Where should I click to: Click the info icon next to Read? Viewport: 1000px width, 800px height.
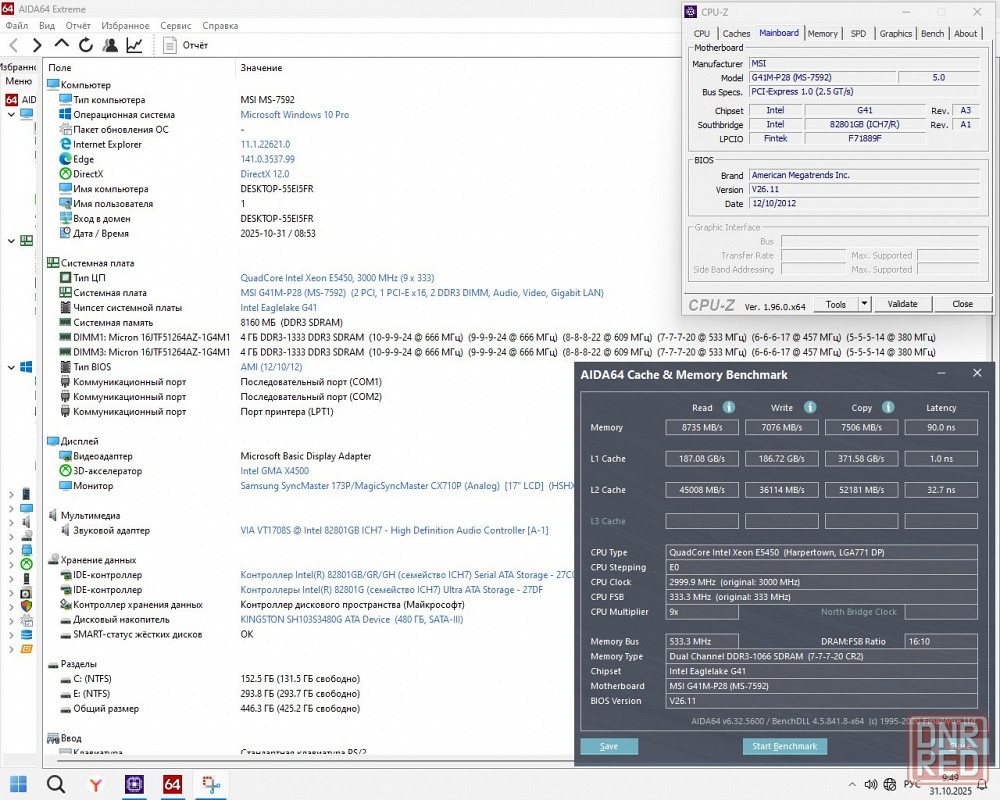click(x=729, y=407)
